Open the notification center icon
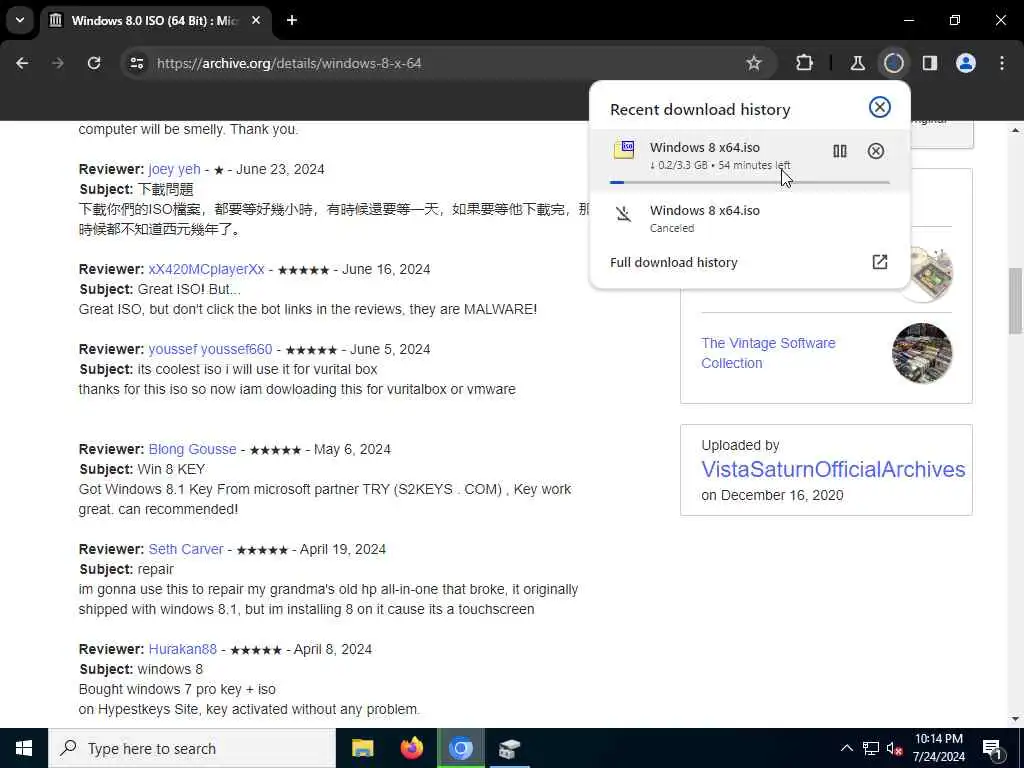Viewport: 1024px width, 768px height. tap(993, 748)
